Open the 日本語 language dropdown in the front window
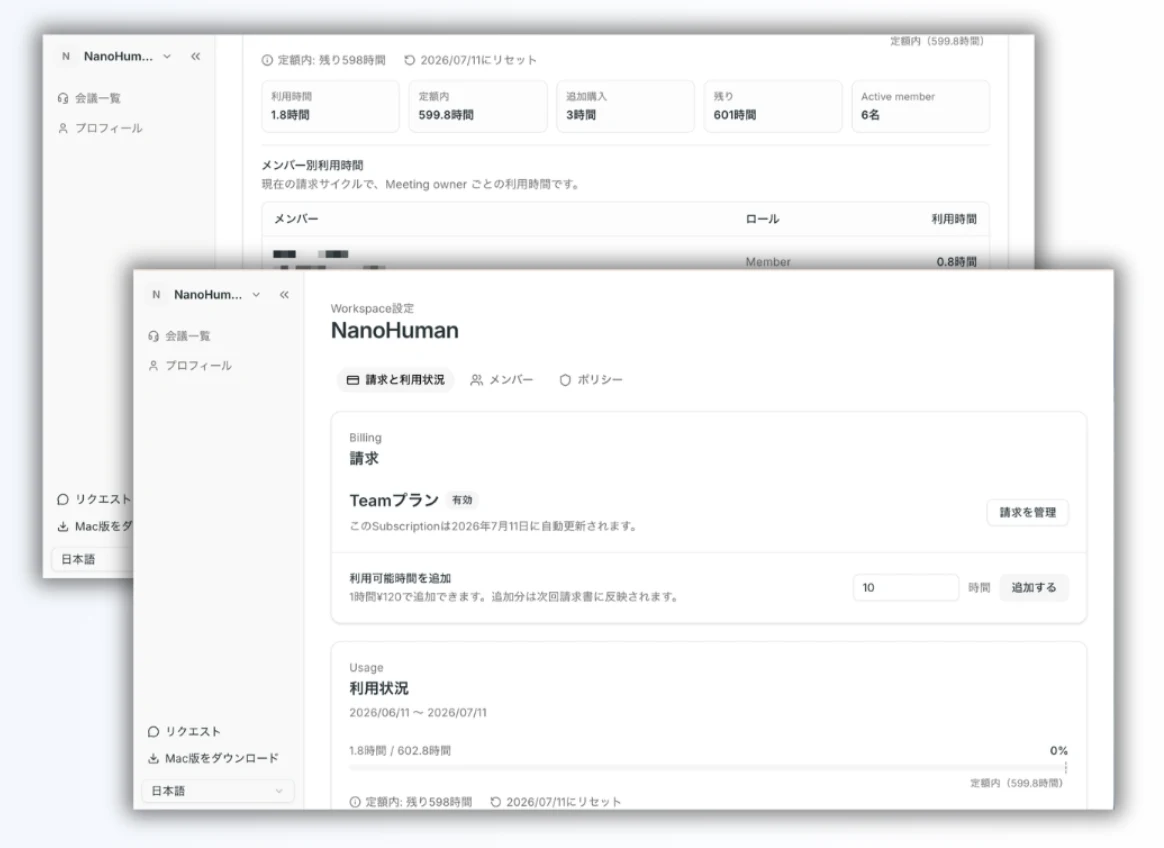Image resolution: width=1164 pixels, height=848 pixels. [x=218, y=791]
